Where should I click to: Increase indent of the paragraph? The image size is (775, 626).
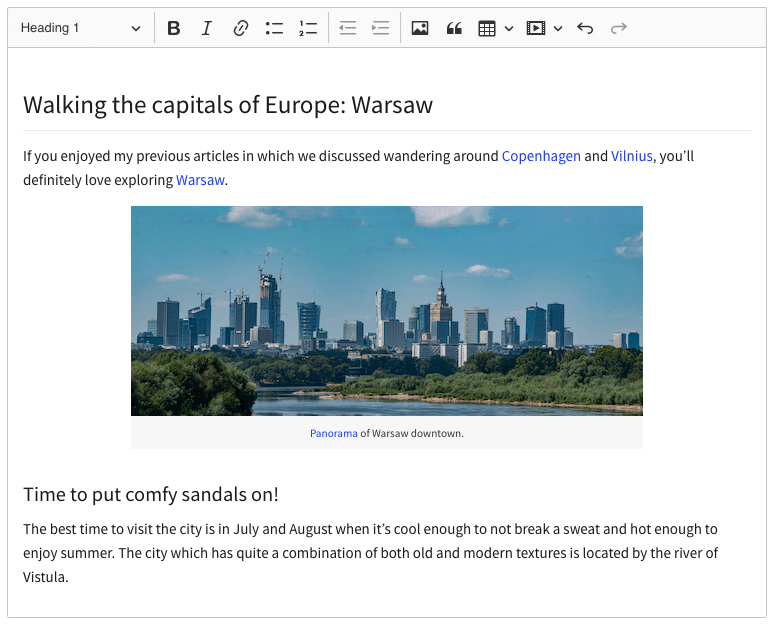pyautogui.click(x=380, y=28)
